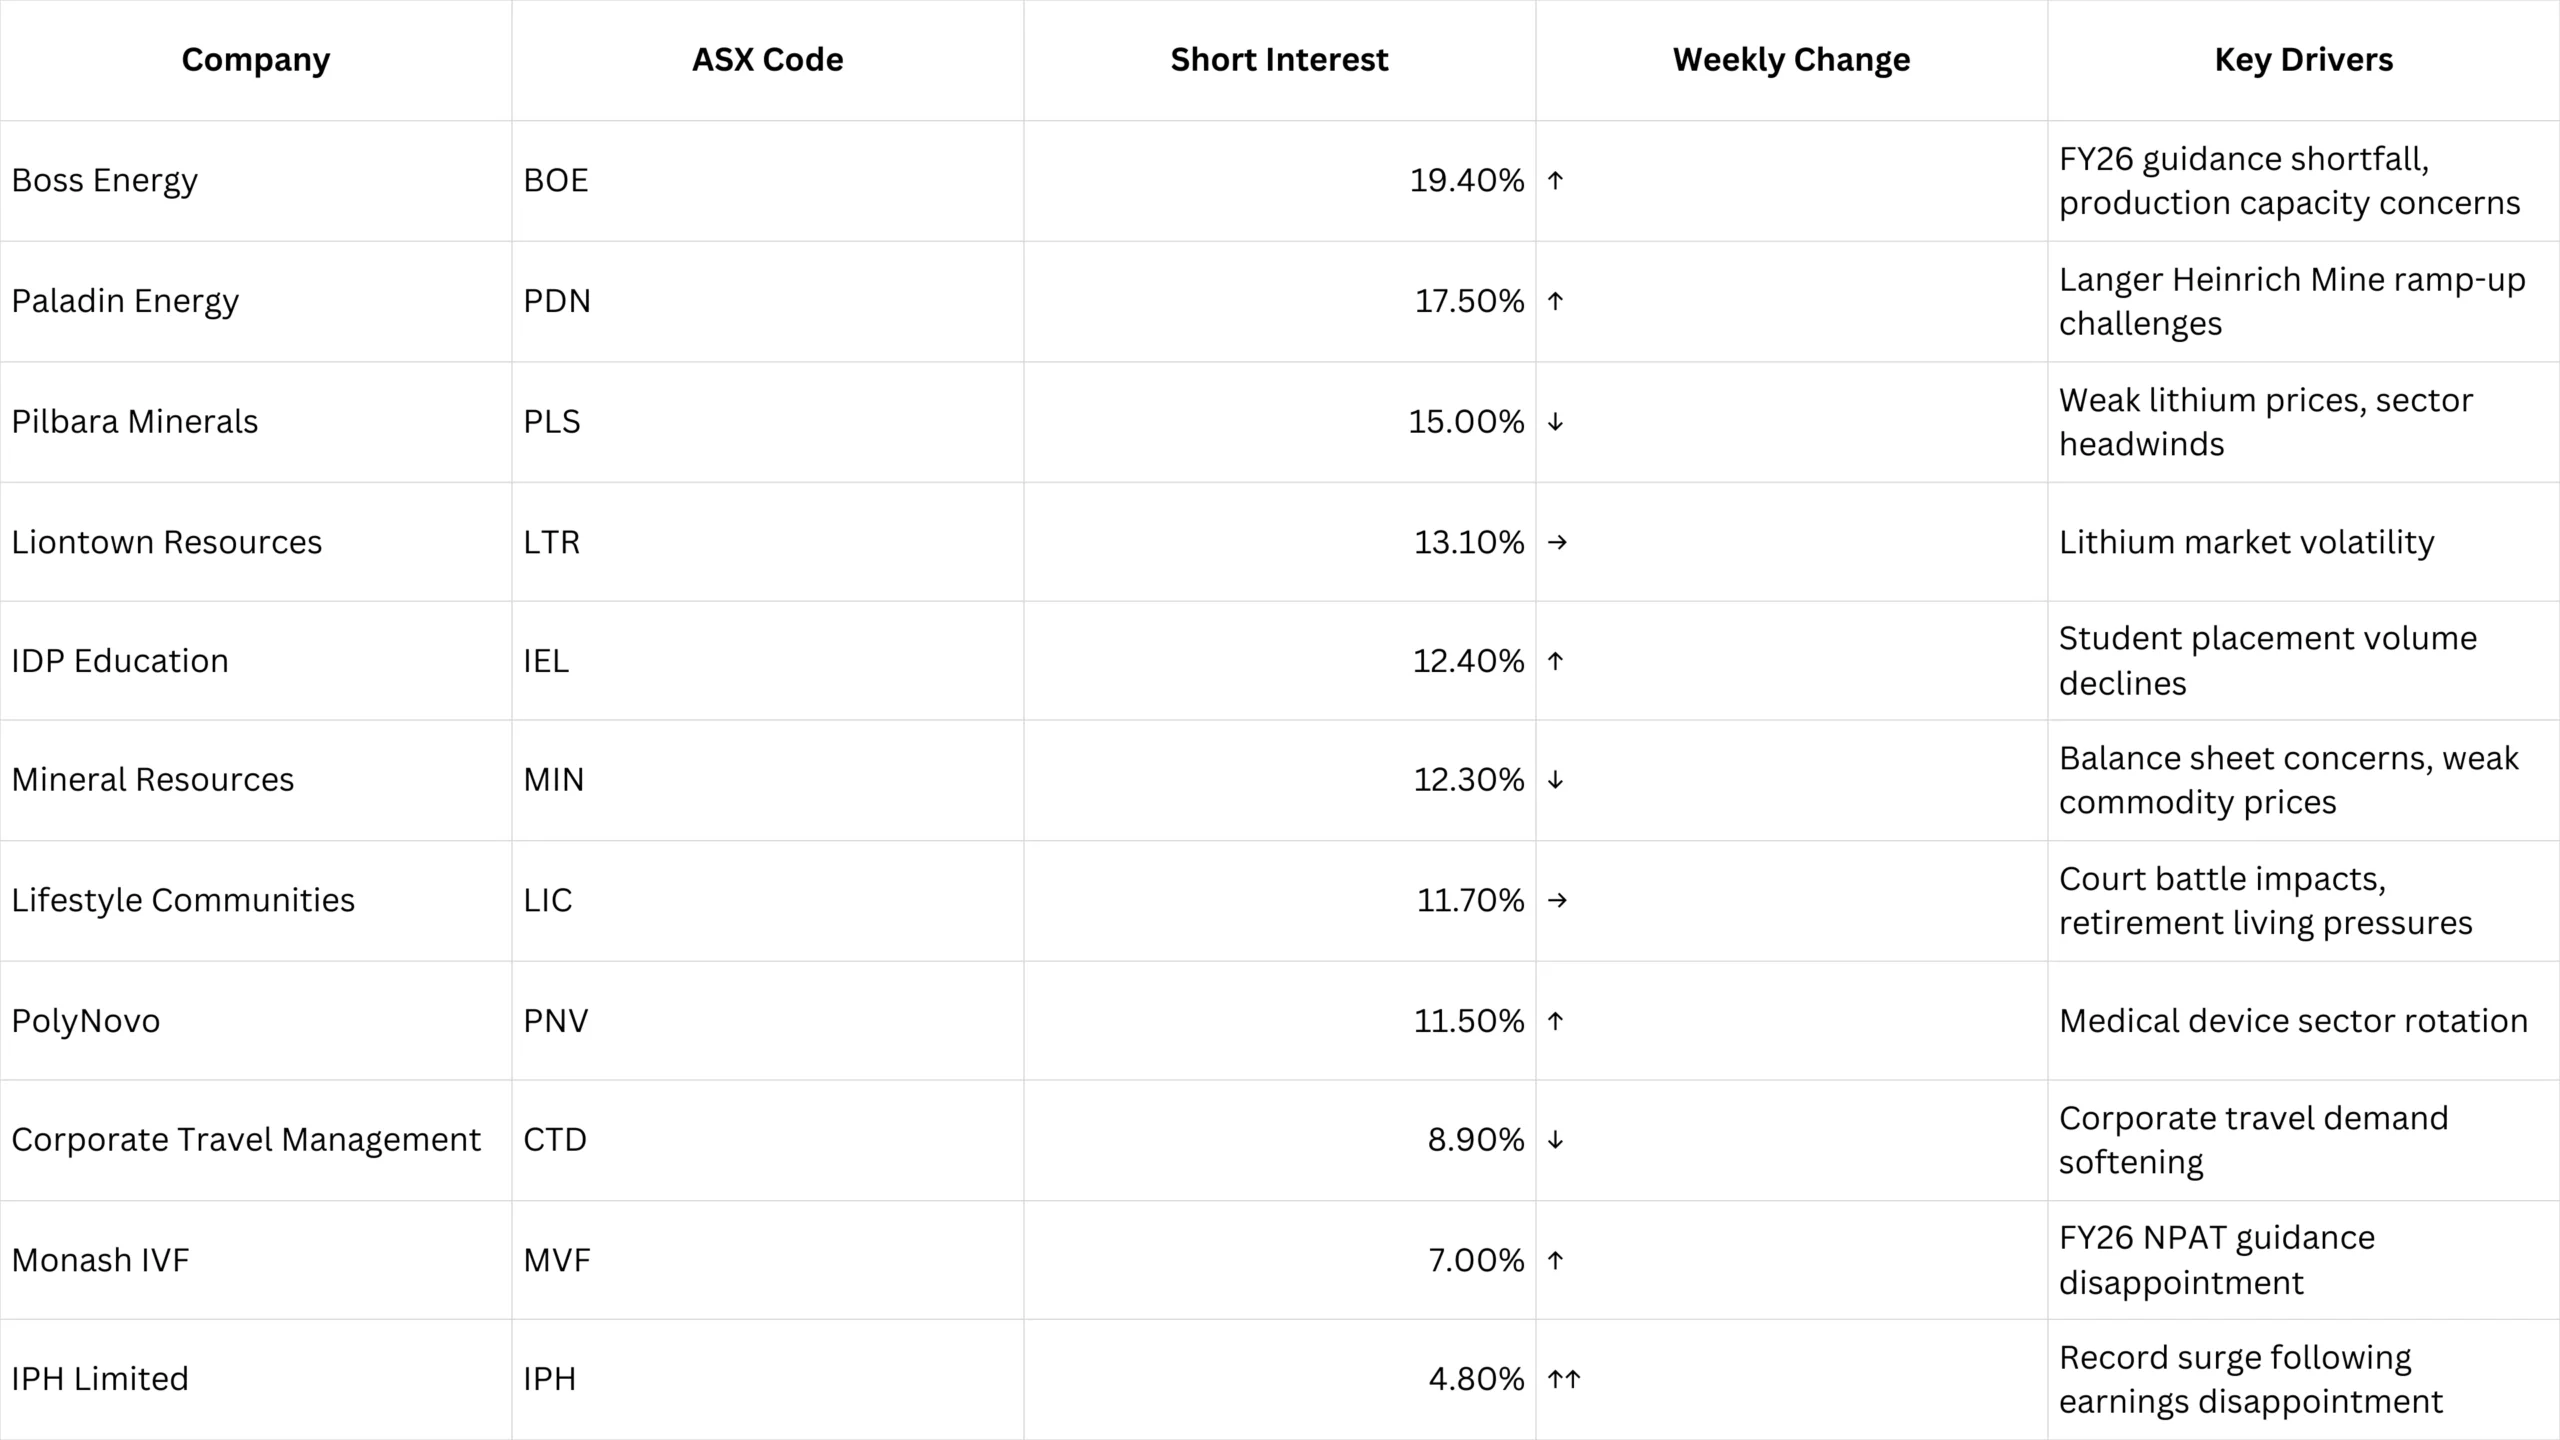Click the down arrow in Pilbara Minerals row
Image resolution: width=2560 pixels, height=1440 pixels.
pos(1555,422)
